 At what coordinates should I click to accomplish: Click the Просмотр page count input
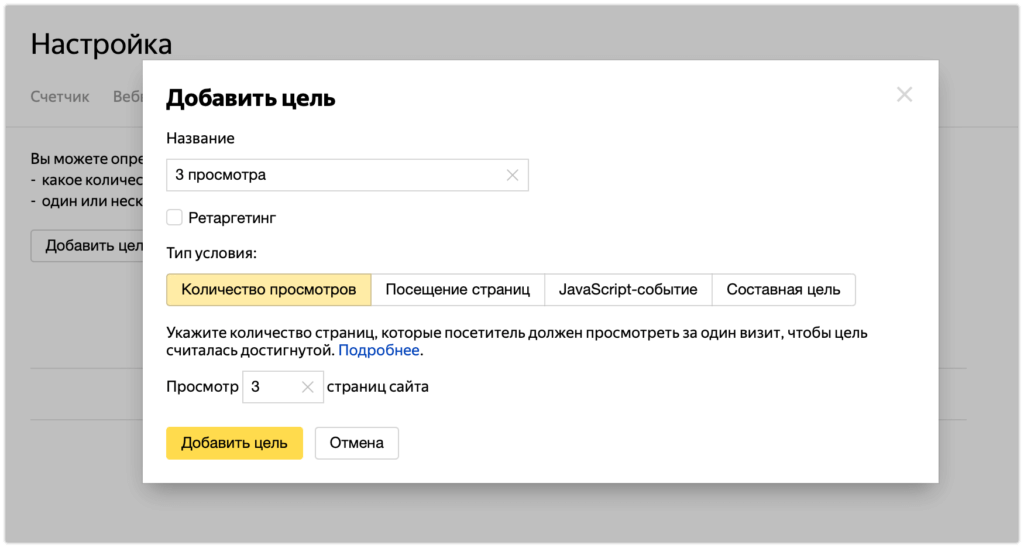click(x=270, y=387)
